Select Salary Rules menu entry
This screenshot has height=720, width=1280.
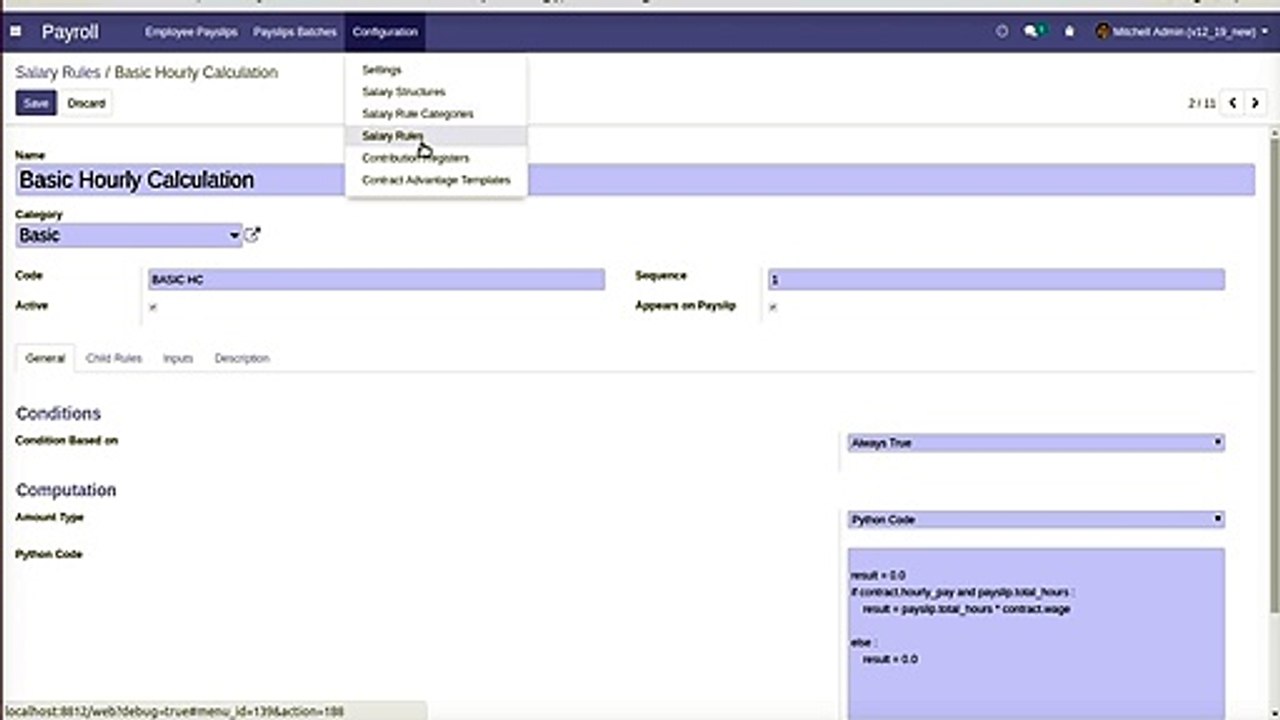click(436, 136)
